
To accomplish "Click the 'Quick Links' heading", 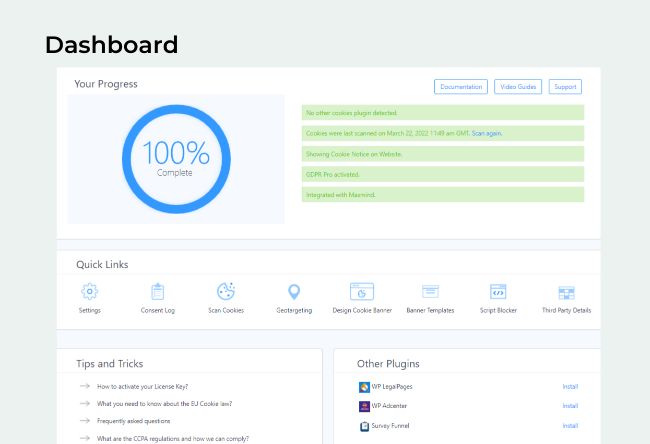I will tap(102, 264).
